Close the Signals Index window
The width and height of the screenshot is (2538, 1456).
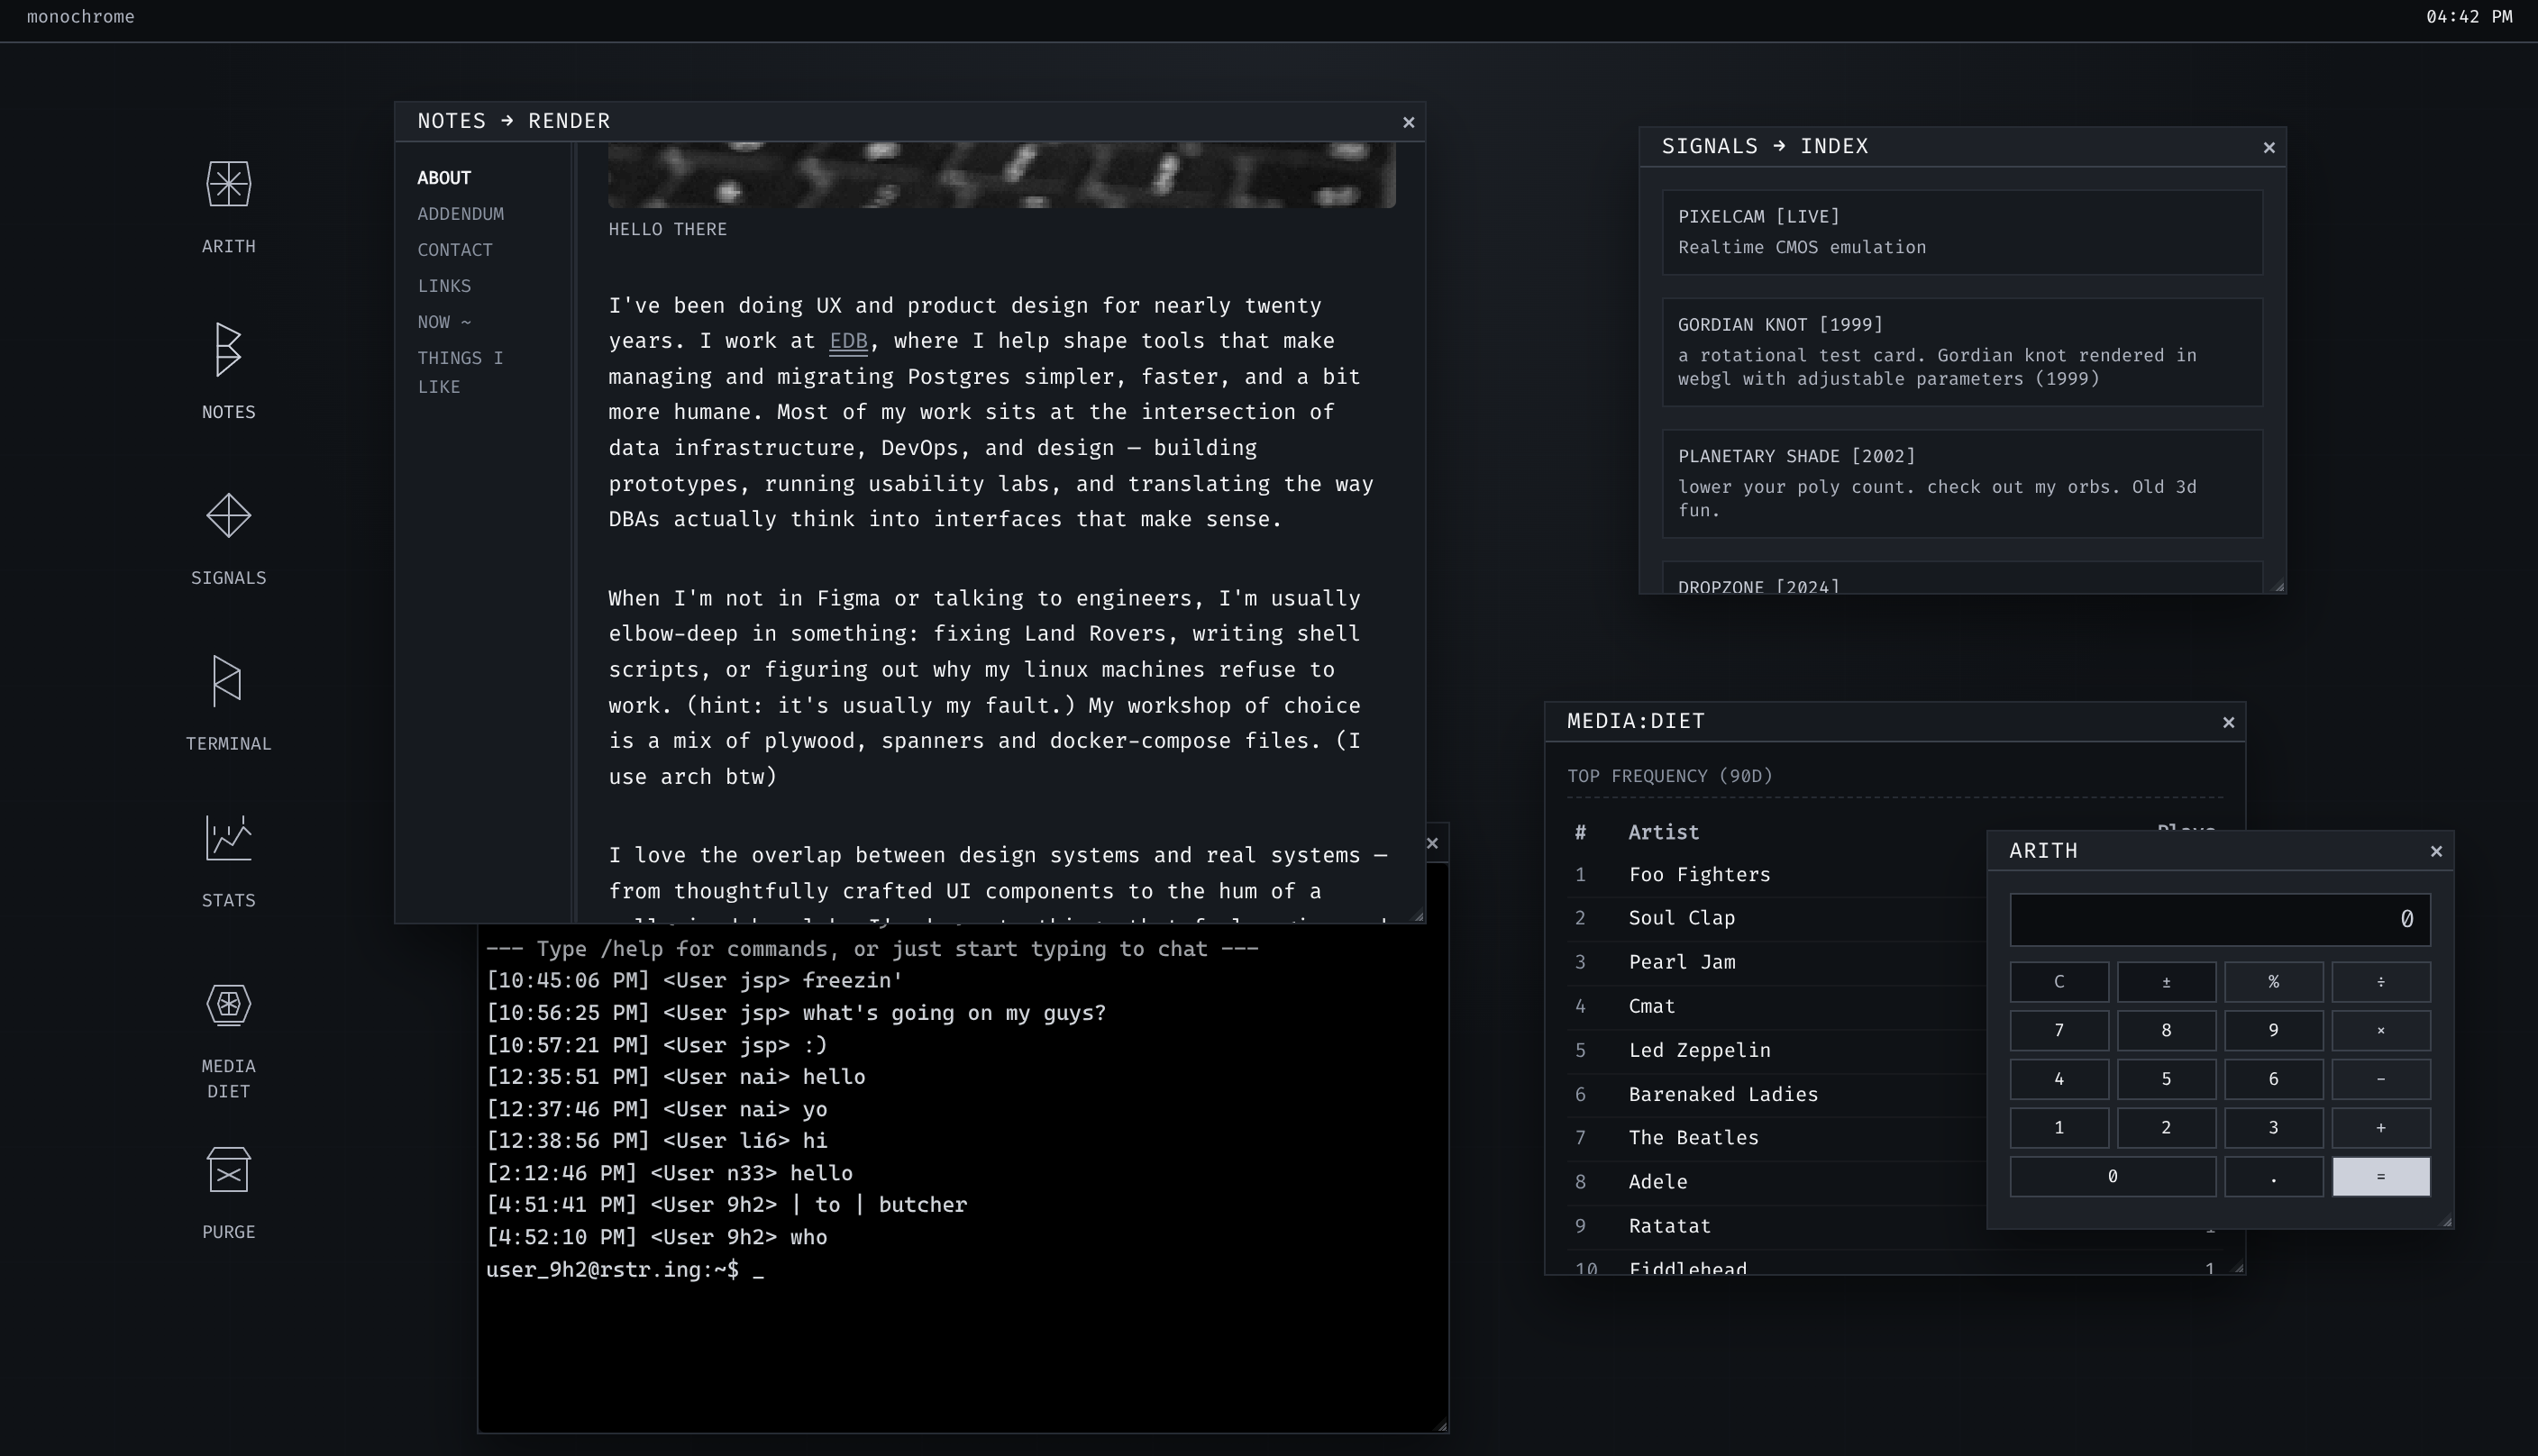tap(2269, 147)
